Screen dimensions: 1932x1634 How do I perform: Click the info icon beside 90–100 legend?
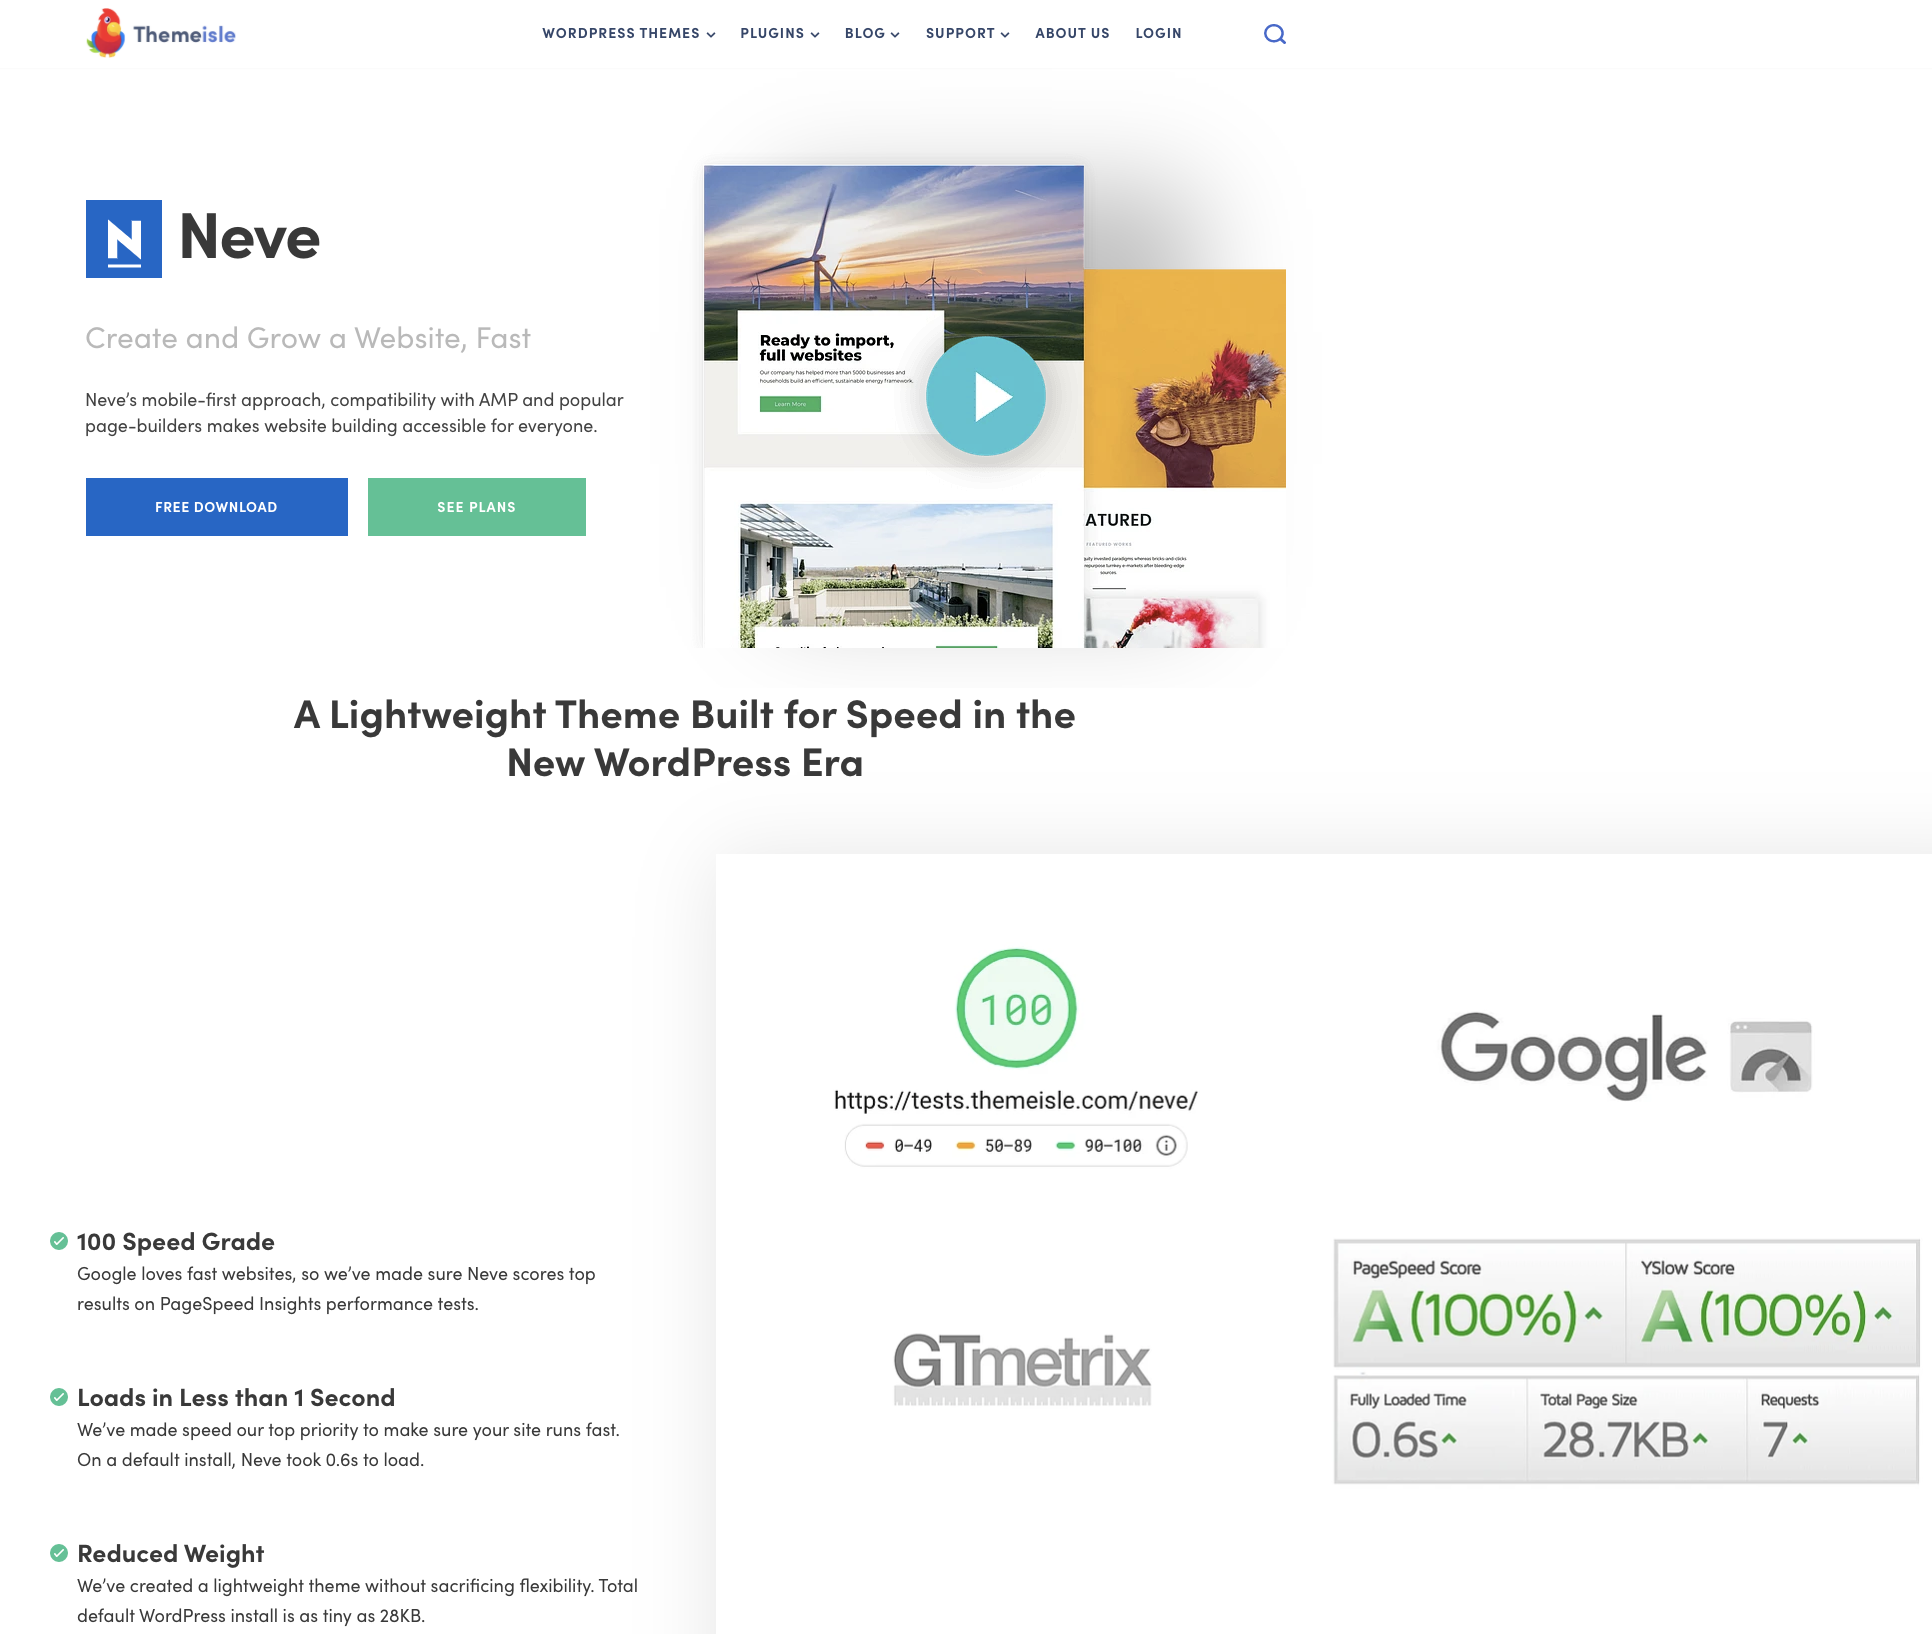1166,1146
